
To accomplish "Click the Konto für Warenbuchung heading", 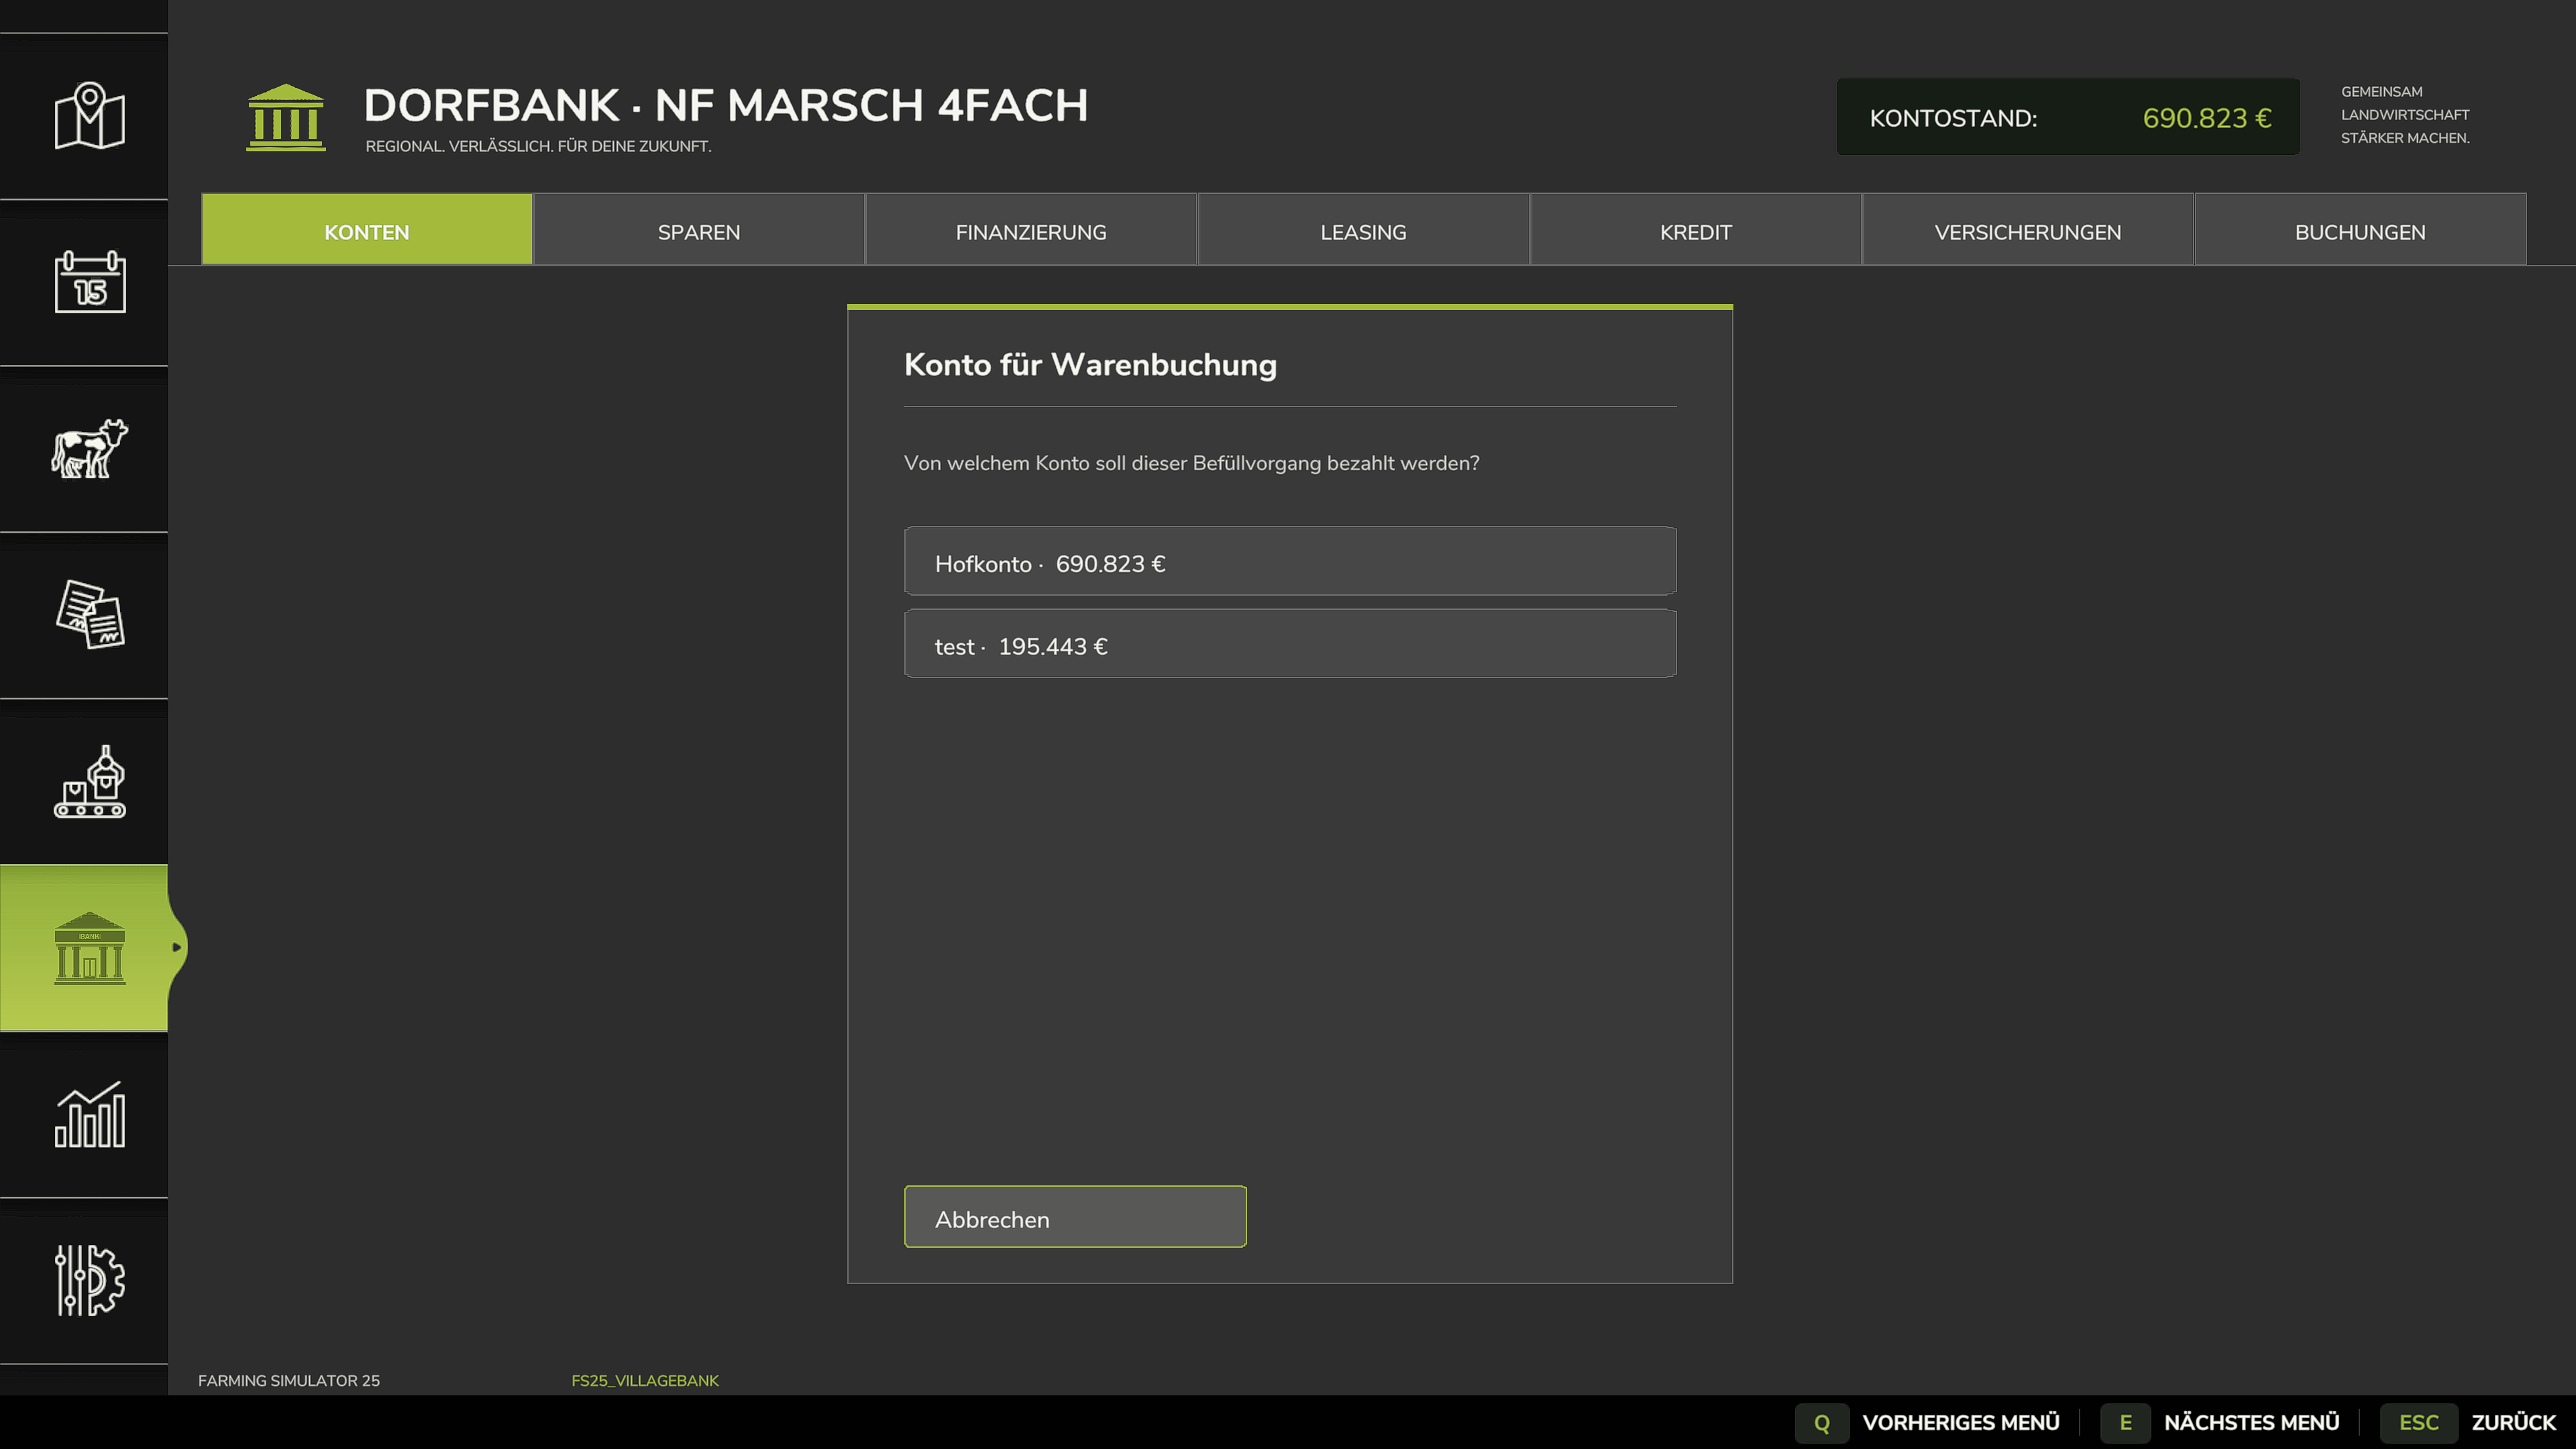I will click(x=1090, y=365).
